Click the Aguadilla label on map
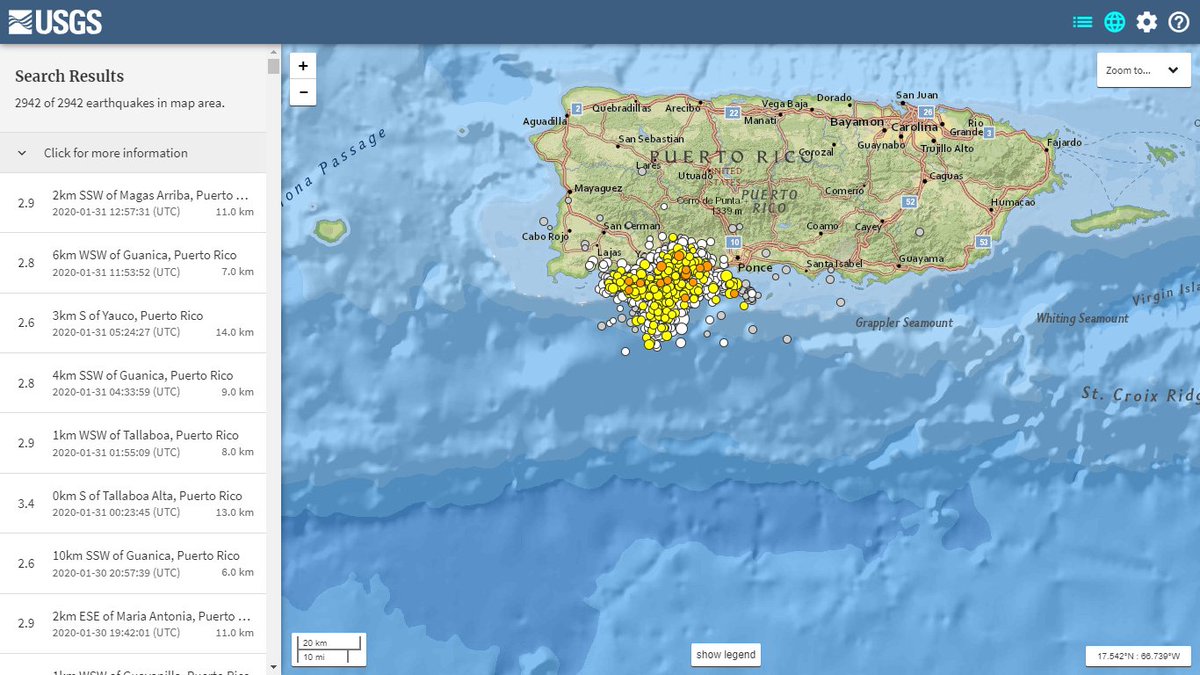This screenshot has width=1200, height=675. [544, 121]
